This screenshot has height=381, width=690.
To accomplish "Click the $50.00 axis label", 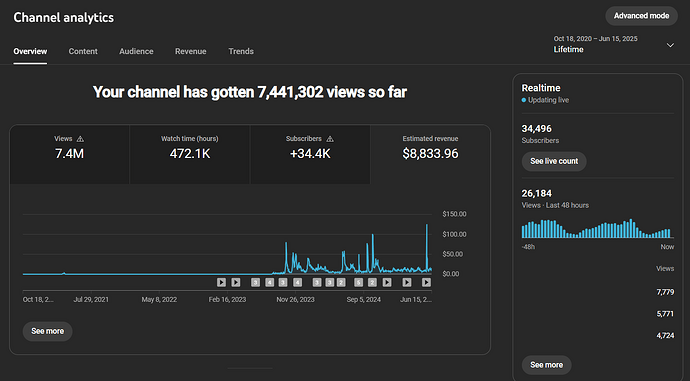I will pos(452,254).
